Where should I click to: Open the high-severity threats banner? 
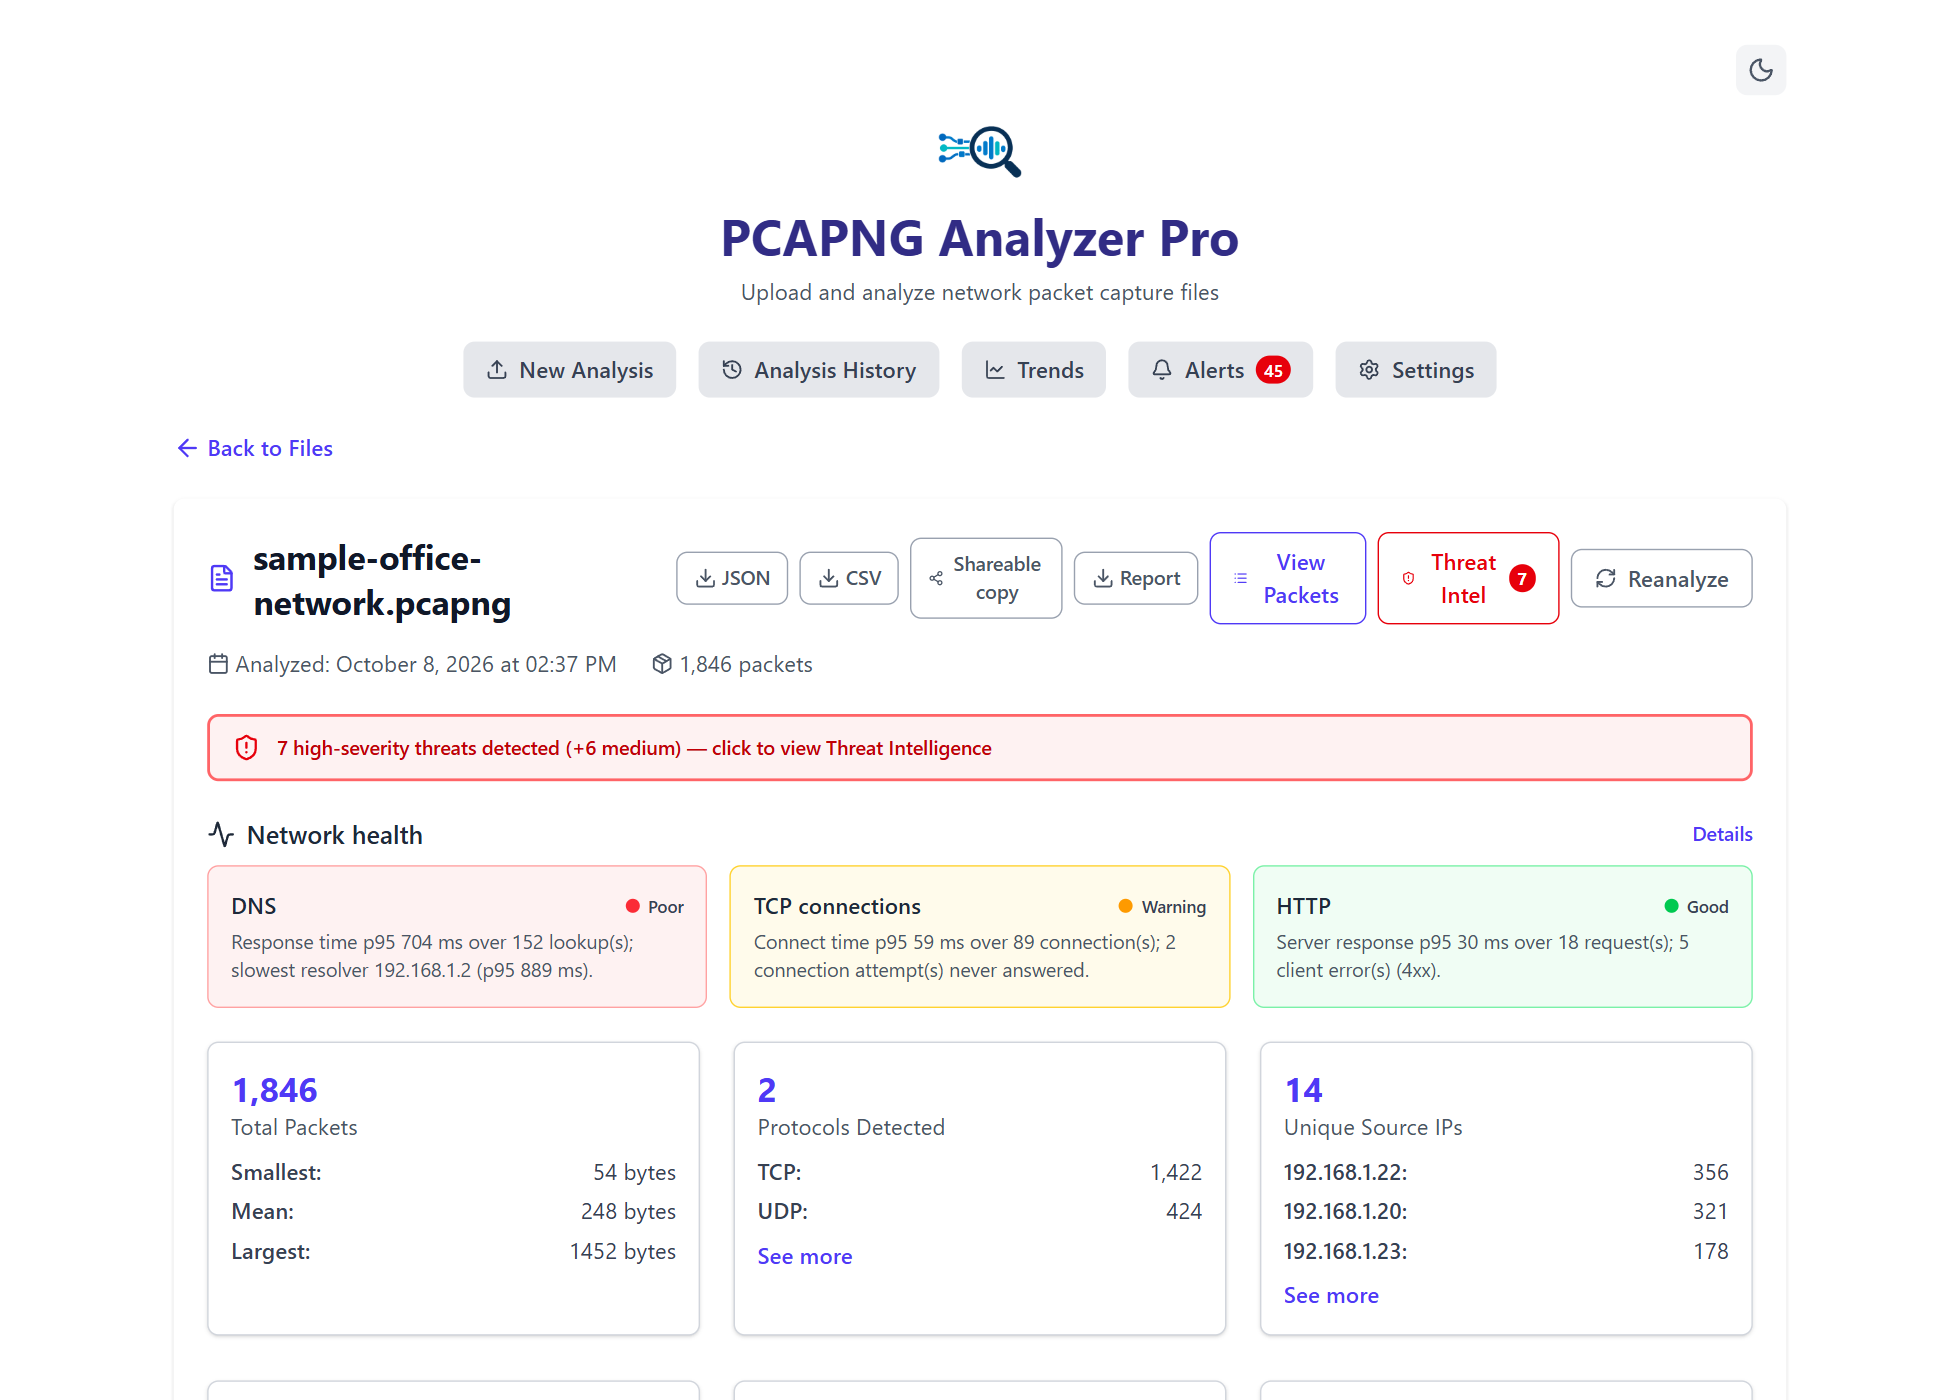[x=980, y=748]
